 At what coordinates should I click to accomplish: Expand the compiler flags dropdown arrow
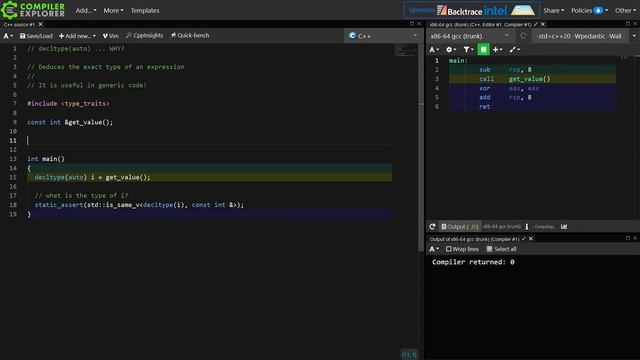click(634, 36)
